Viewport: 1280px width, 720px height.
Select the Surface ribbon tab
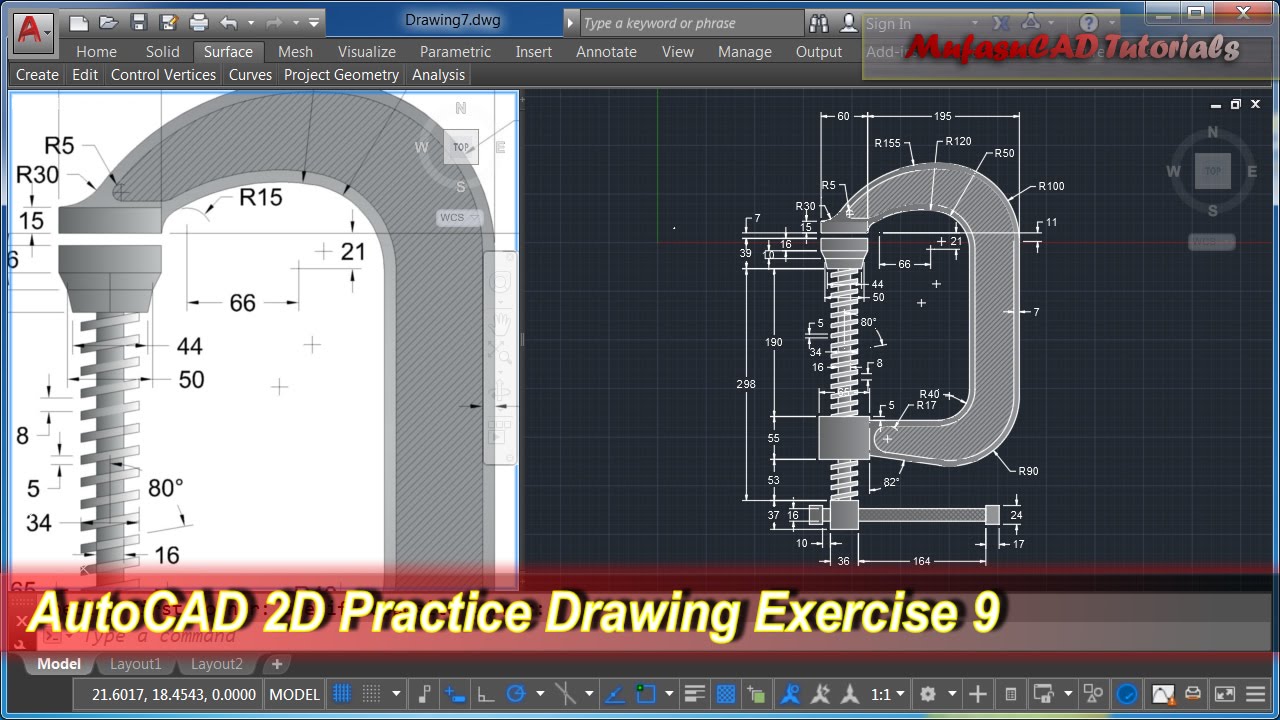pyautogui.click(x=228, y=52)
